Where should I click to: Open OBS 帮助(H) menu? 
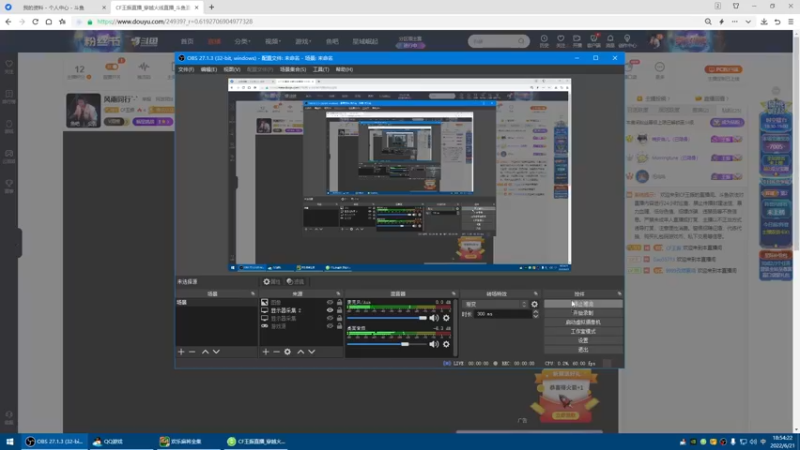pyautogui.click(x=344, y=69)
